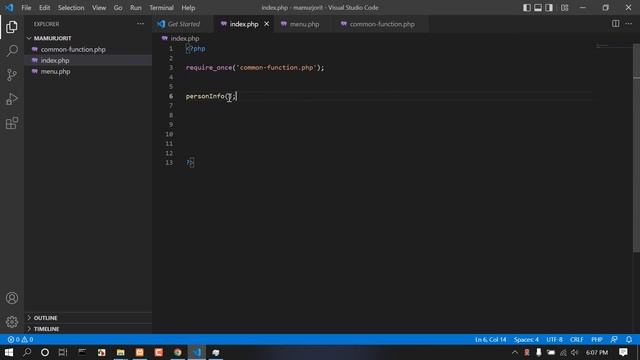This screenshot has height=360, width=640.
Task: Toggle the bottom panel layout icon
Action: pyautogui.click(x=538, y=7)
